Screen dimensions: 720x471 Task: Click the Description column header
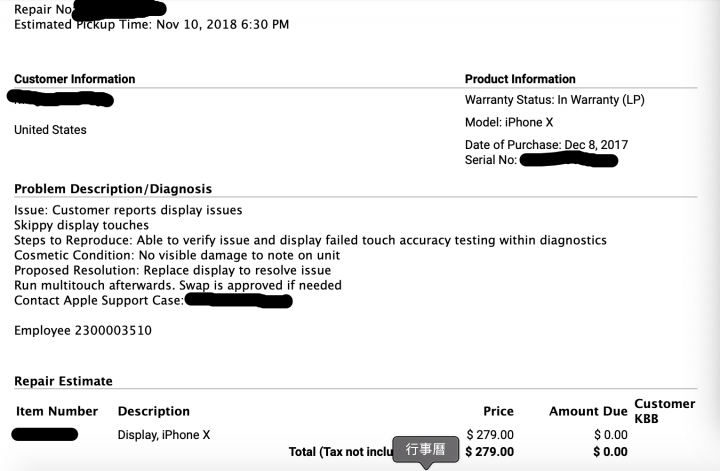coord(154,411)
